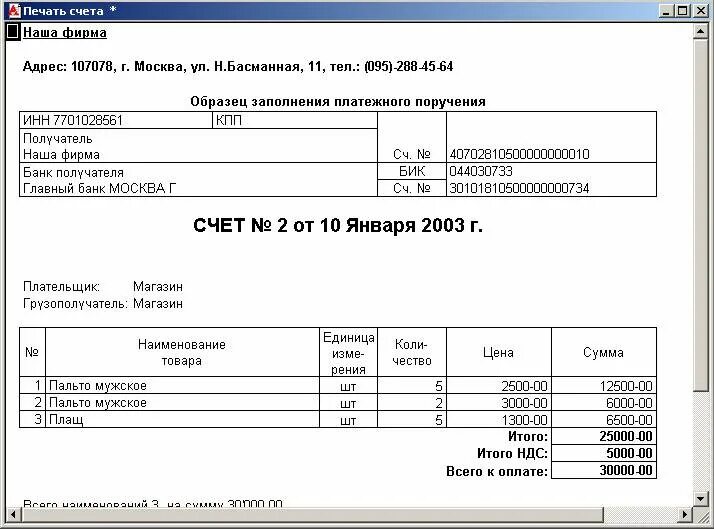This screenshot has height=529, width=714.
Task: Click the Всего к оплате: label
Action: point(497,471)
